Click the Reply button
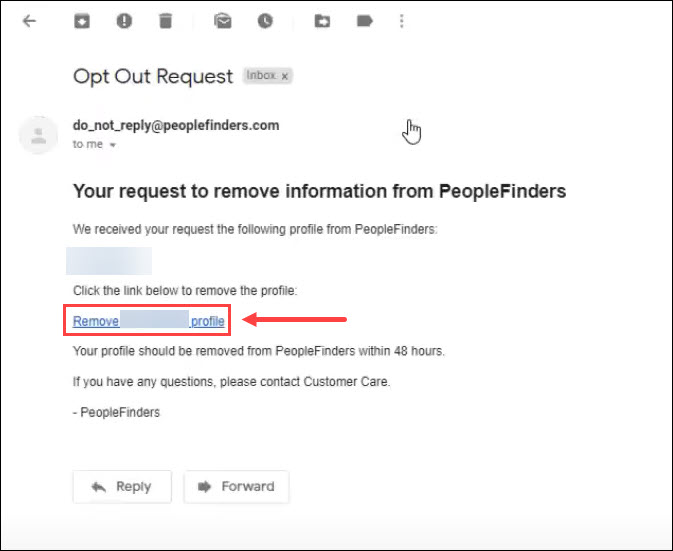Screen dimensions: 673x551 (122, 487)
